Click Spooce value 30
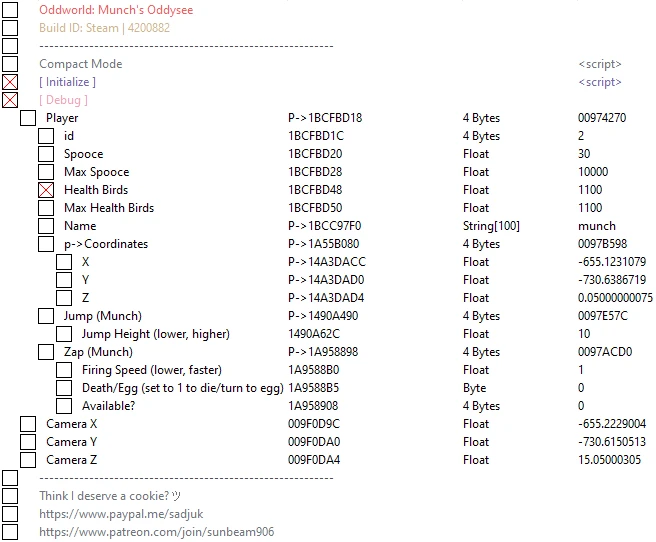Image resolution: width=656 pixels, height=542 pixels. coord(584,154)
